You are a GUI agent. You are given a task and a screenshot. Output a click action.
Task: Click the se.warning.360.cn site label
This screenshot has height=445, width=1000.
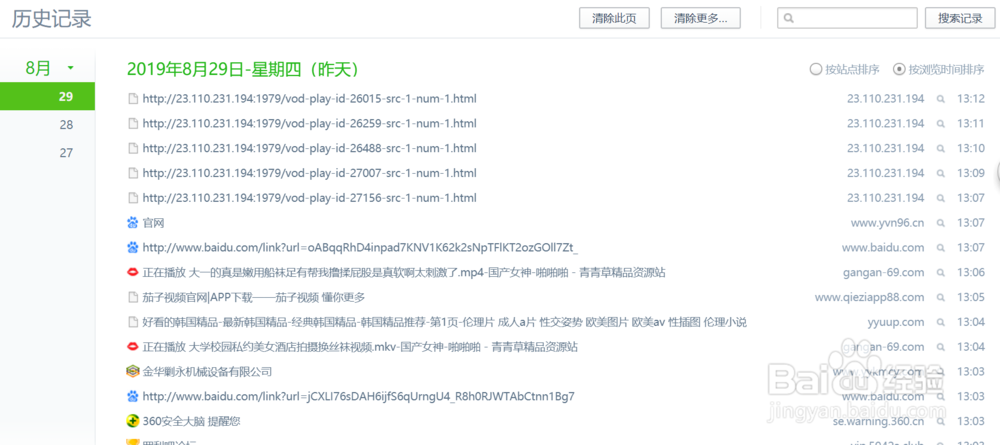pos(878,421)
